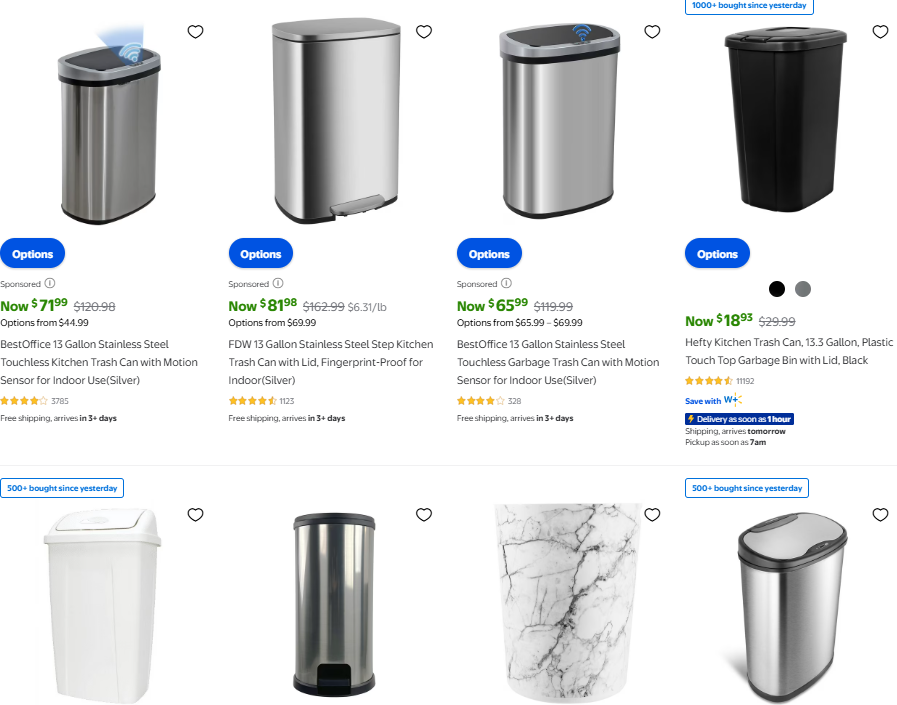This screenshot has width=897, height=705.
Task: Open Hefty Kitchen Trash Can 13.3 Gallon link
Action: click(x=789, y=351)
